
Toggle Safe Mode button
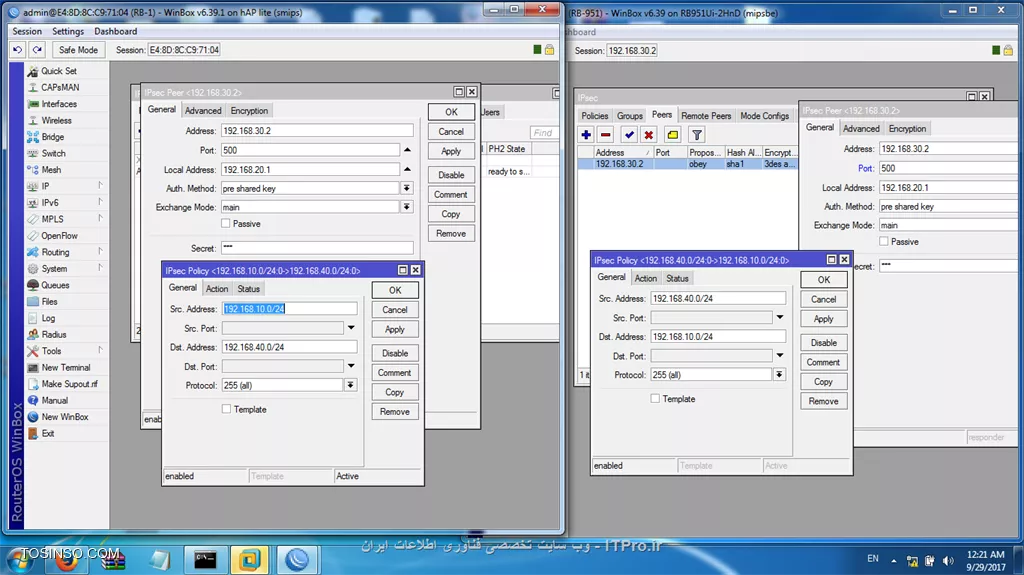(78, 50)
